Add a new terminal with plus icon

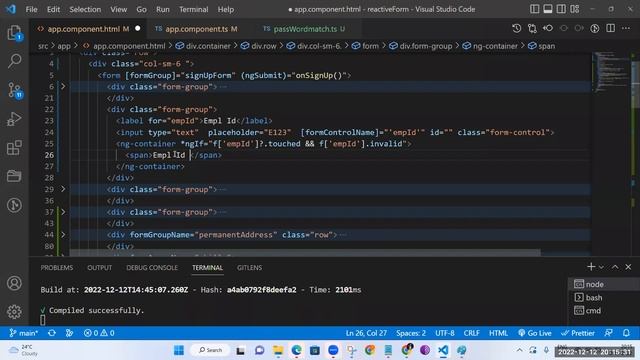tap(591, 267)
